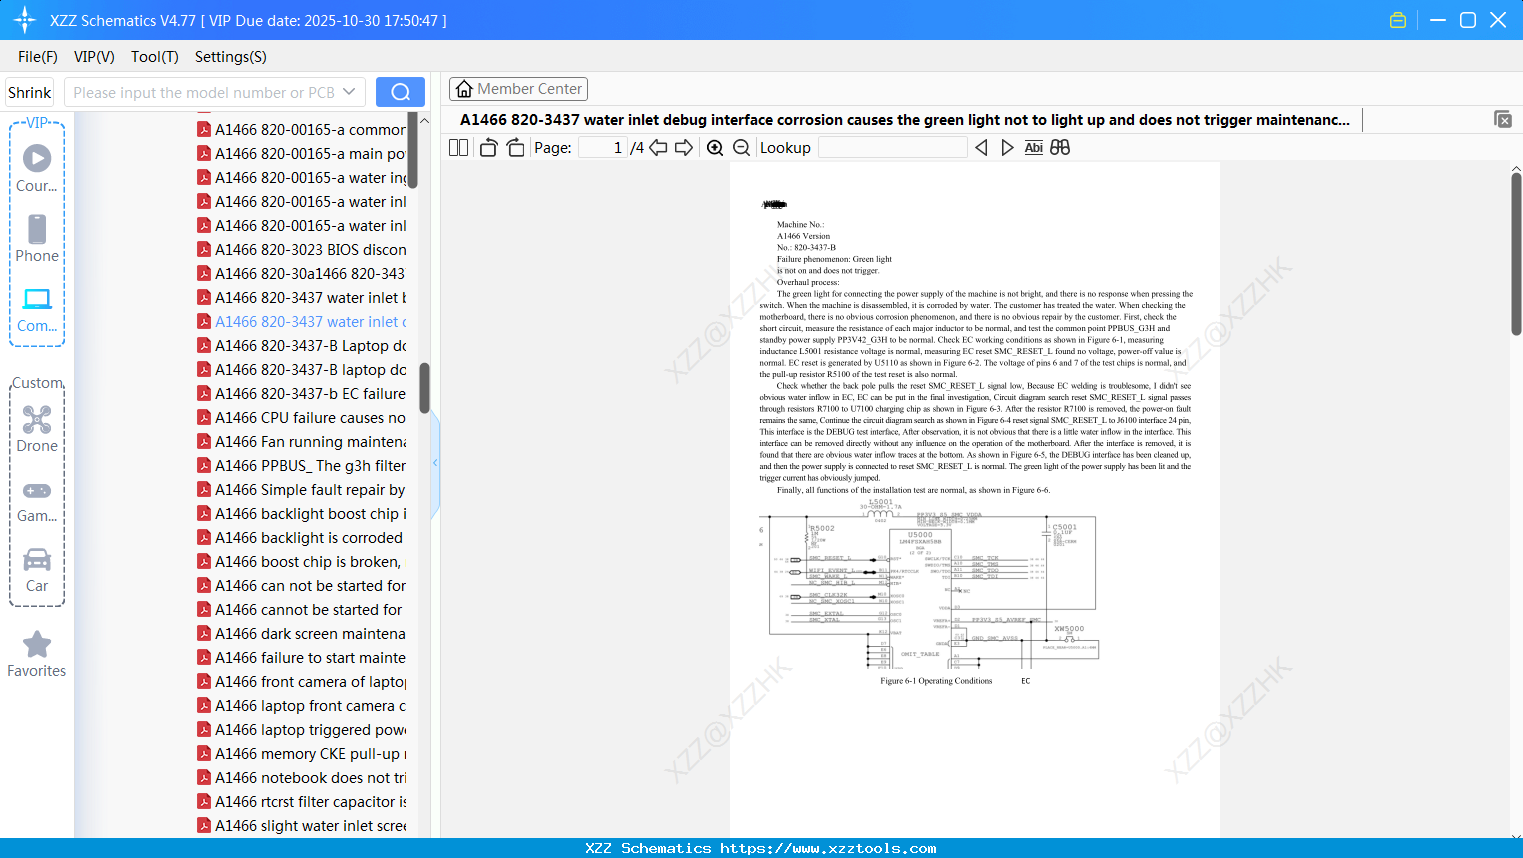This screenshot has height=858, width=1523.
Task: Zoom in on the document
Action: 715,147
